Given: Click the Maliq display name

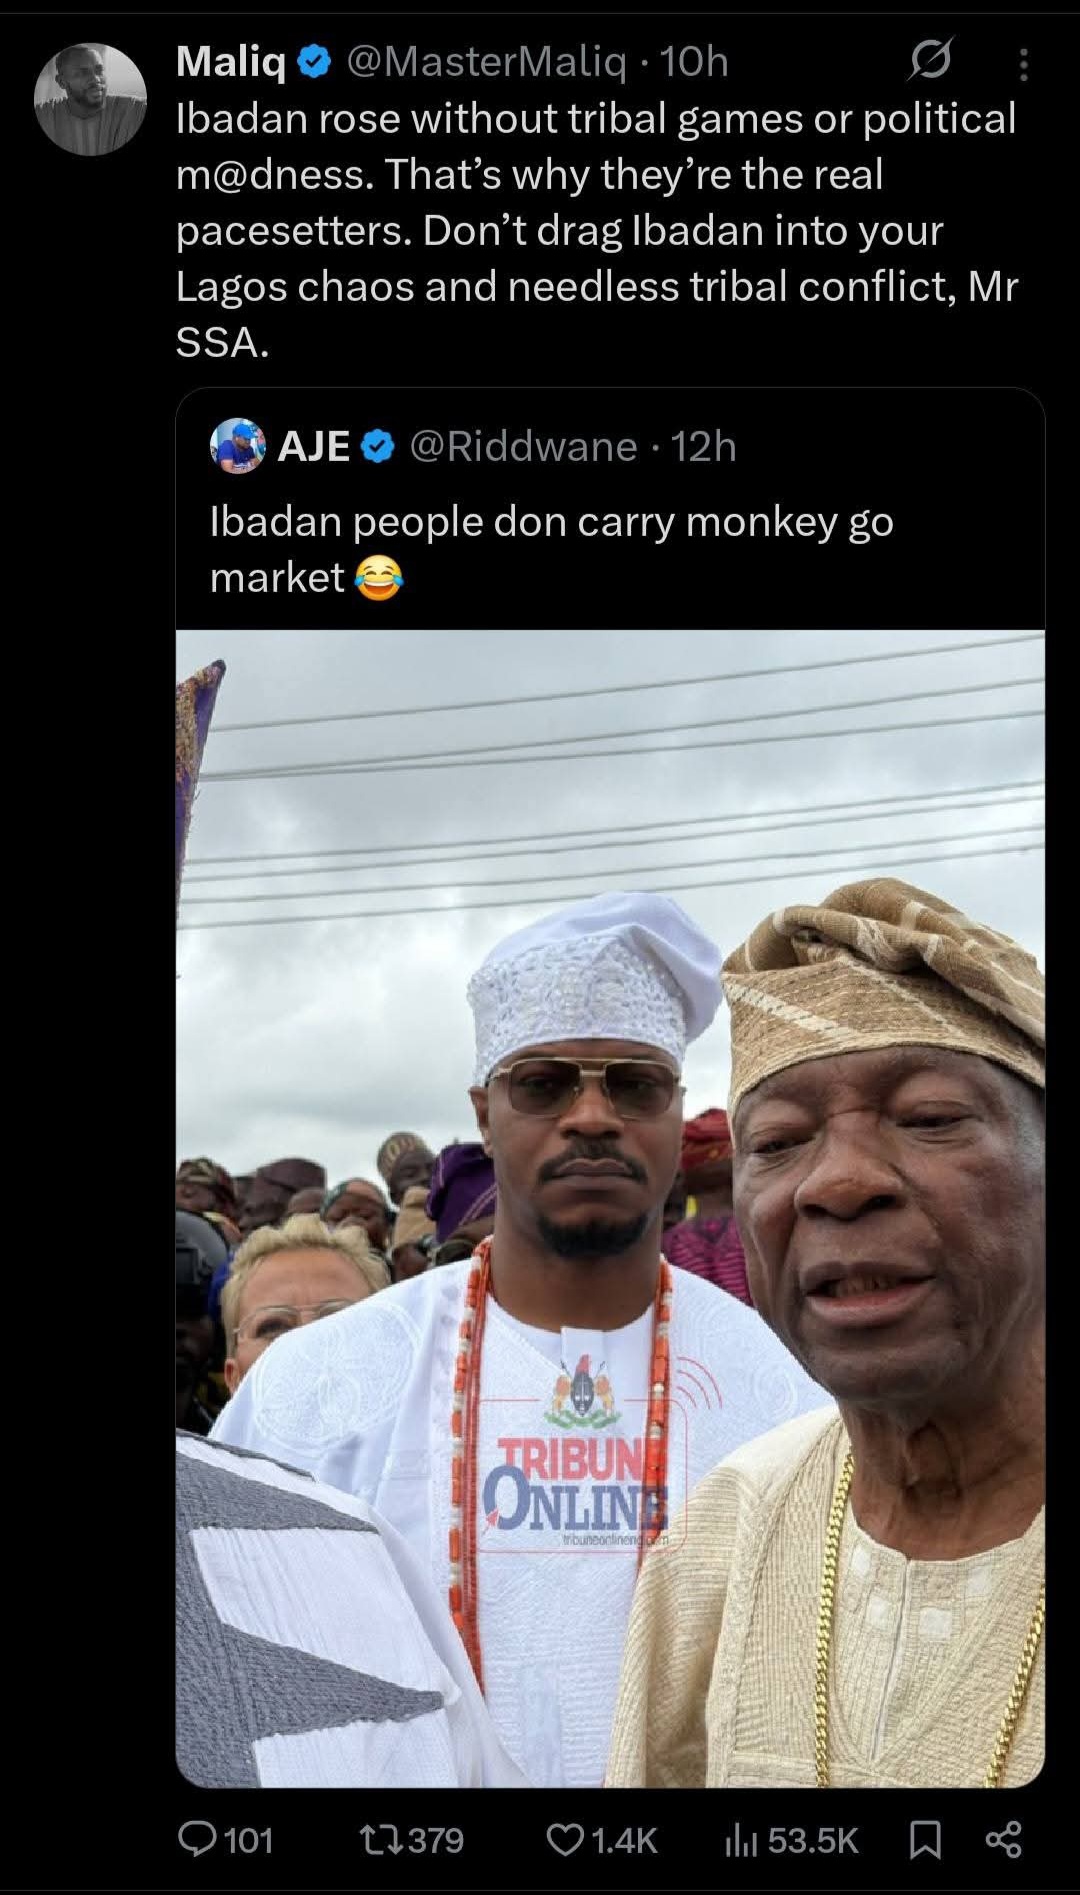Looking at the screenshot, I should pos(231,62).
